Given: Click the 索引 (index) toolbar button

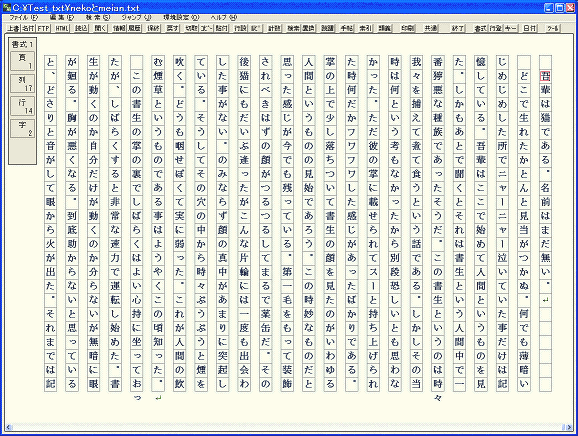Looking at the screenshot, I should coord(365,28).
